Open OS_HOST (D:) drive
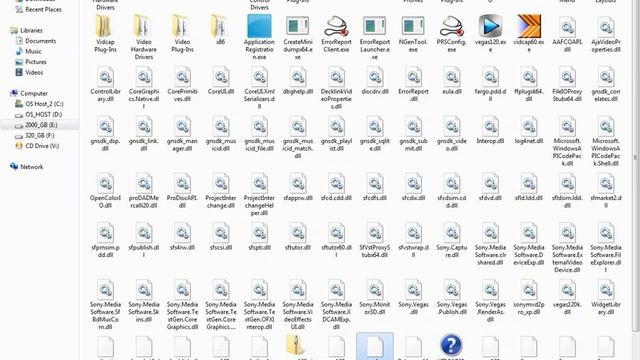Viewport: 640px width, 360px height. (43, 114)
